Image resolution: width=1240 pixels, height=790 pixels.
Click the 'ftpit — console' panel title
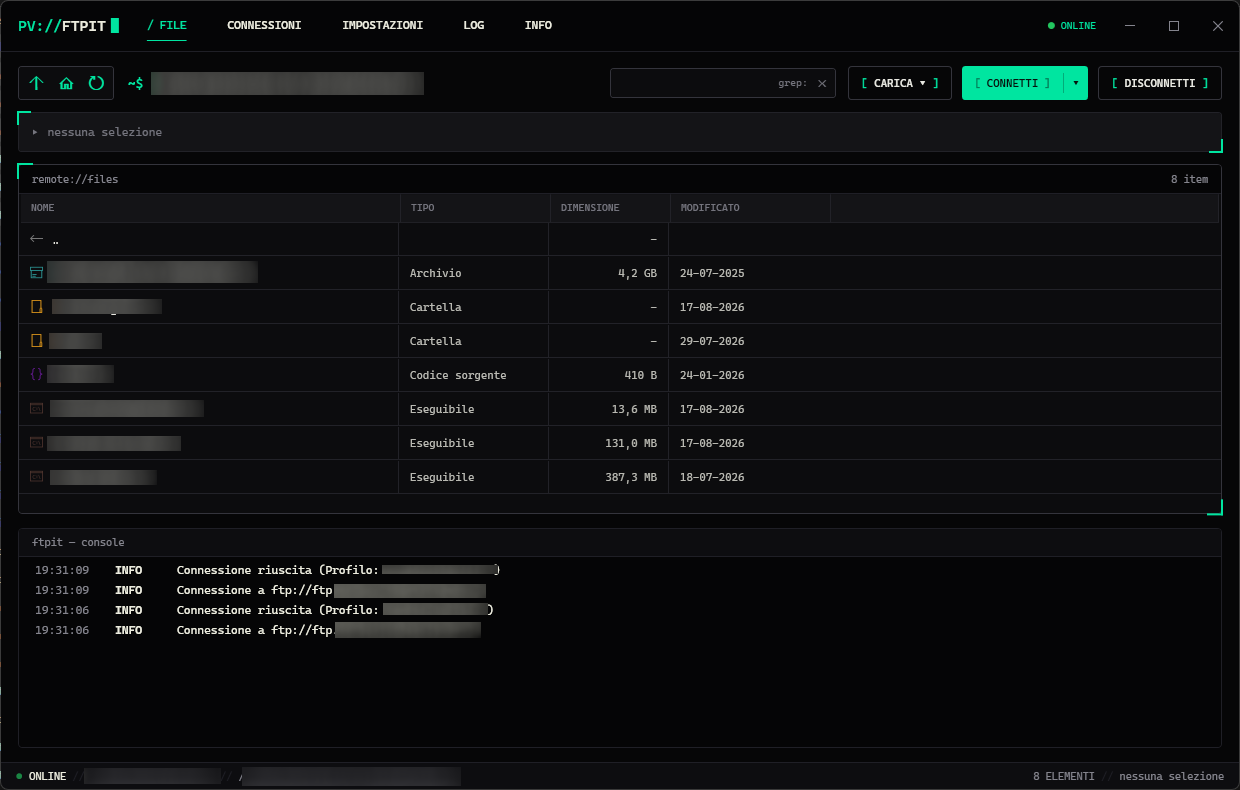click(x=78, y=542)
